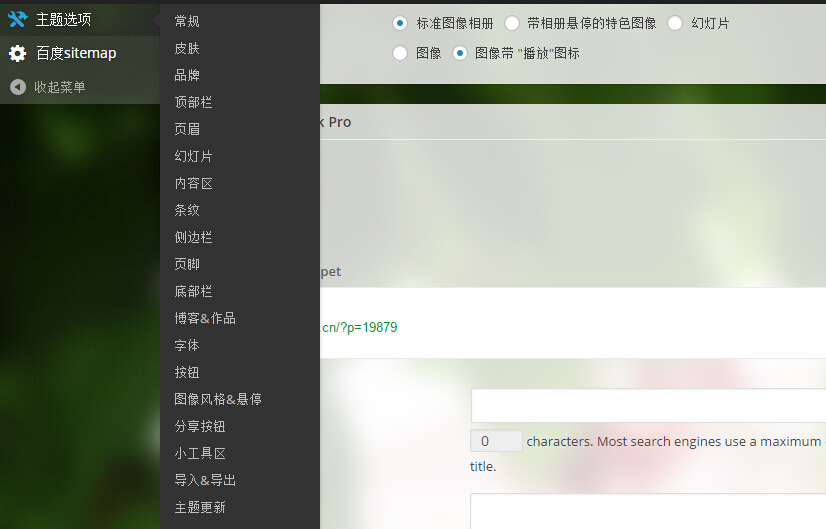
Task: Open the 常规 submenu item
Action: coord(187,21)
